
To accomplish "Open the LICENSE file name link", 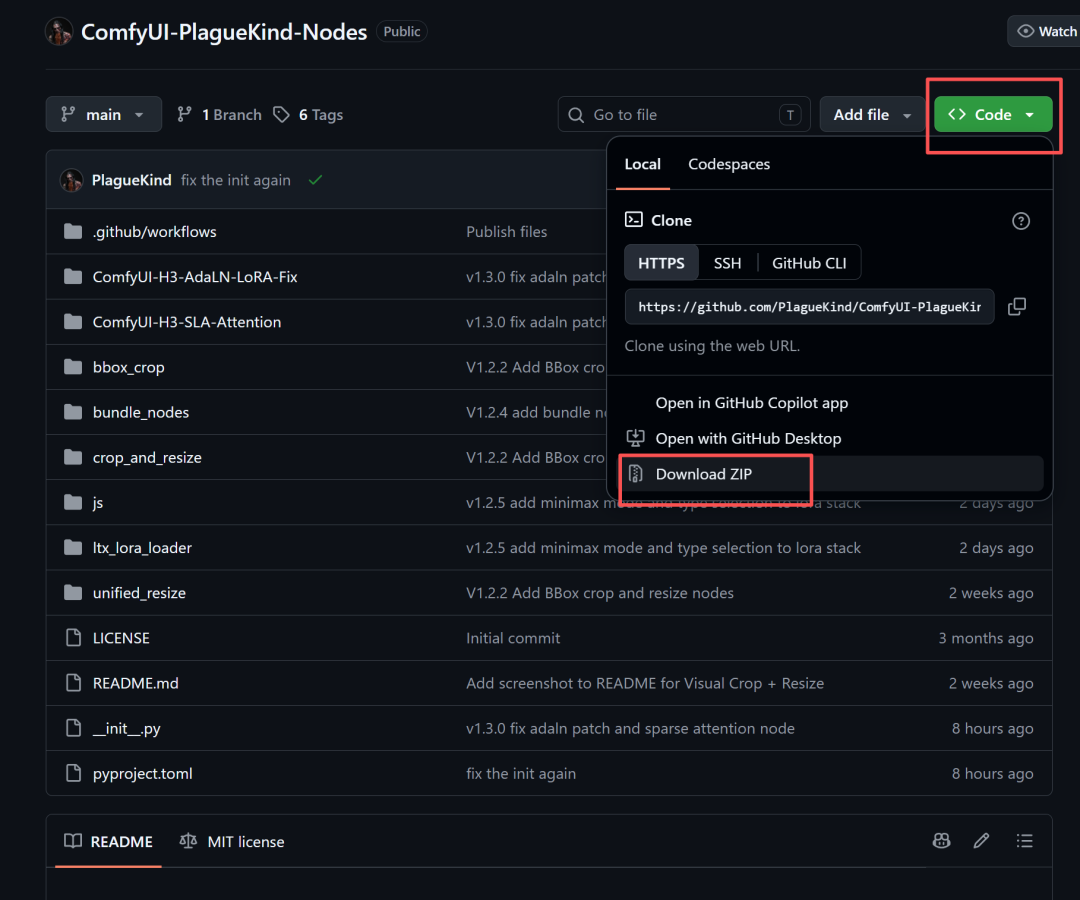I will tap(121, 638).
